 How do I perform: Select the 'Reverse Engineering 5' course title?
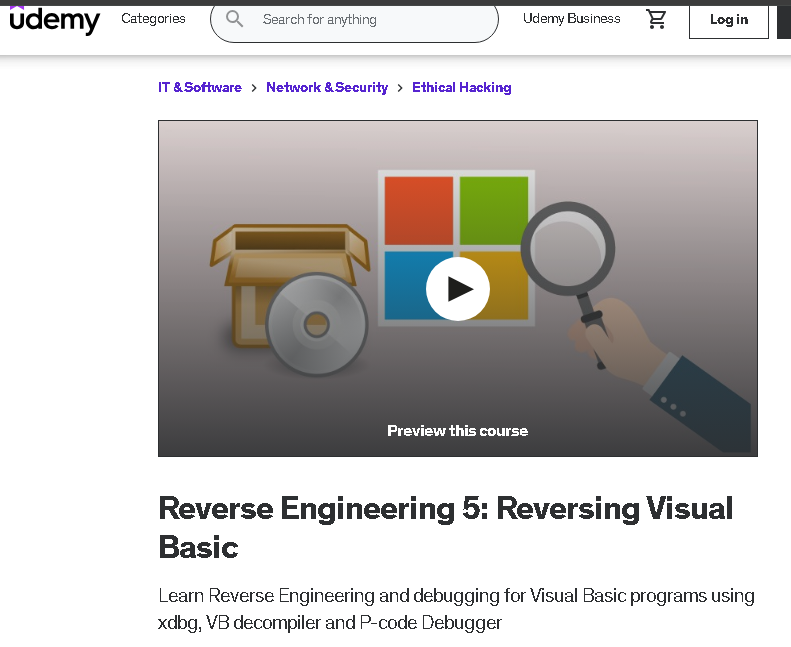pyautogui.click(x=445, y=527)
